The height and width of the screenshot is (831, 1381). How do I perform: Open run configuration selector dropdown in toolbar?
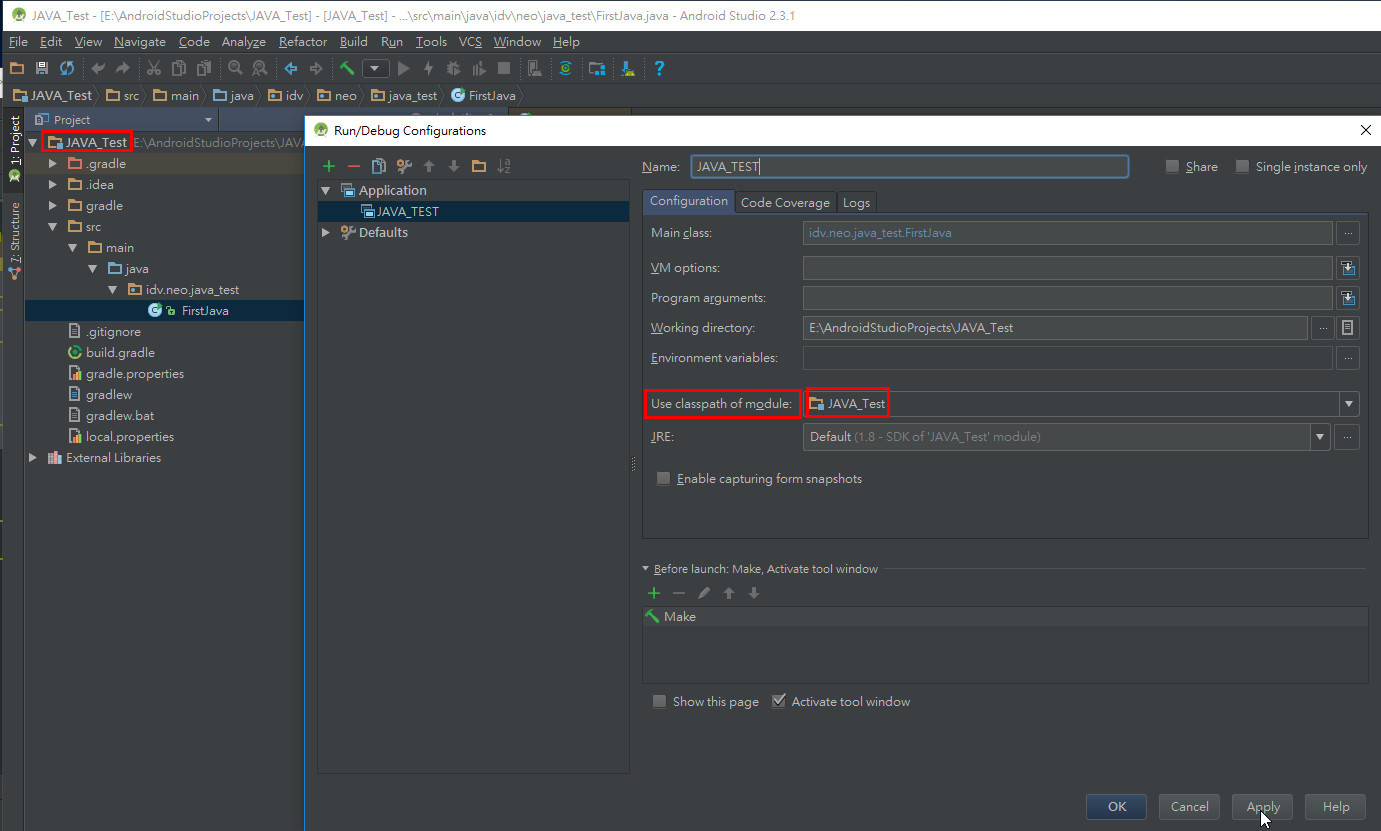tap(376, 68)
